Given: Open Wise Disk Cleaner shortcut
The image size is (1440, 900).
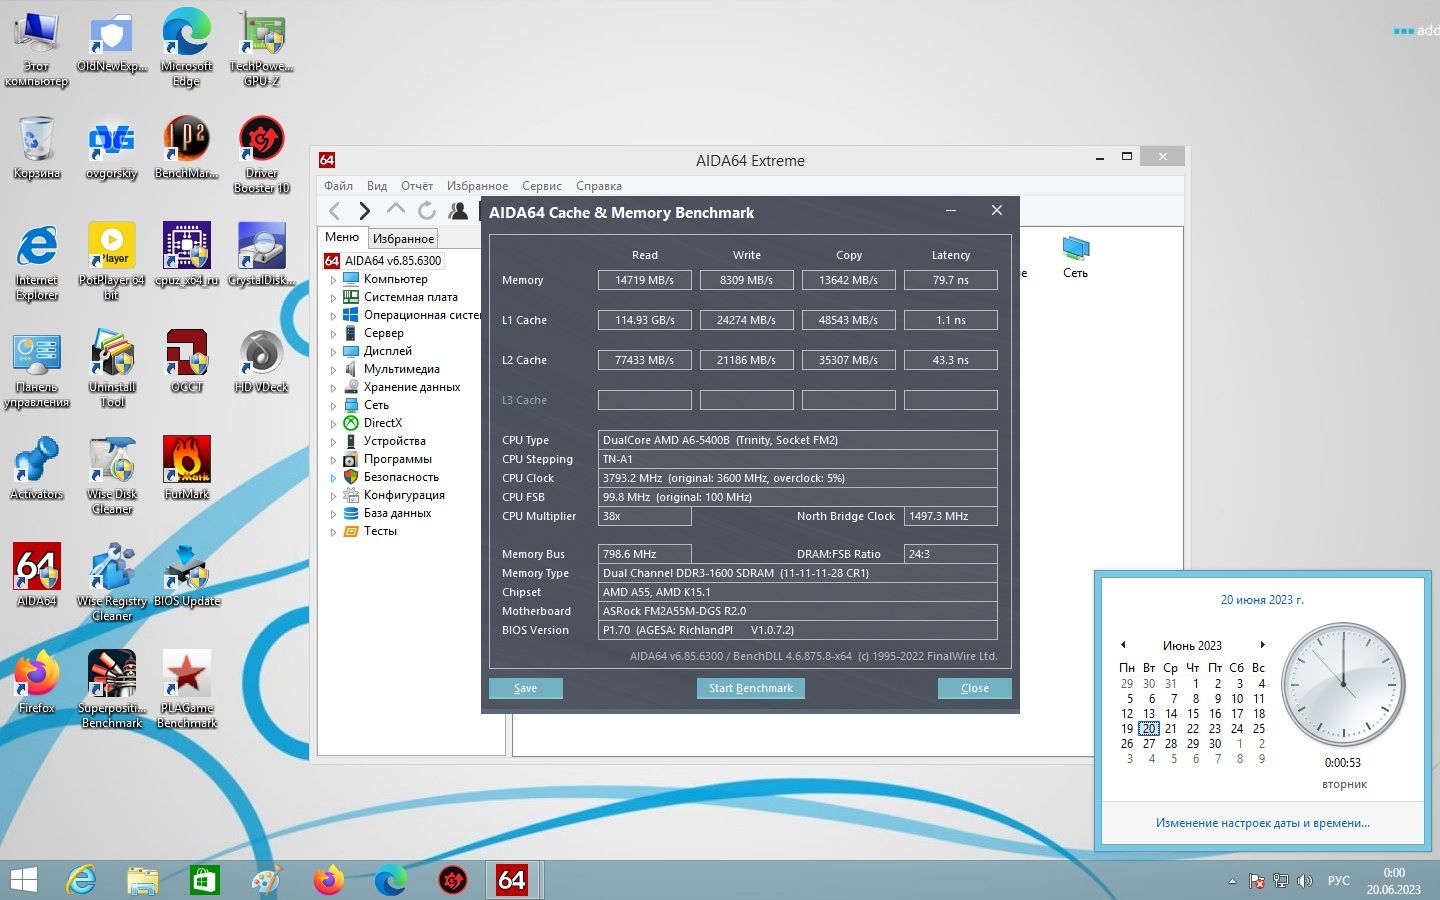Looking at the screenshot, I should click(112, 477).
